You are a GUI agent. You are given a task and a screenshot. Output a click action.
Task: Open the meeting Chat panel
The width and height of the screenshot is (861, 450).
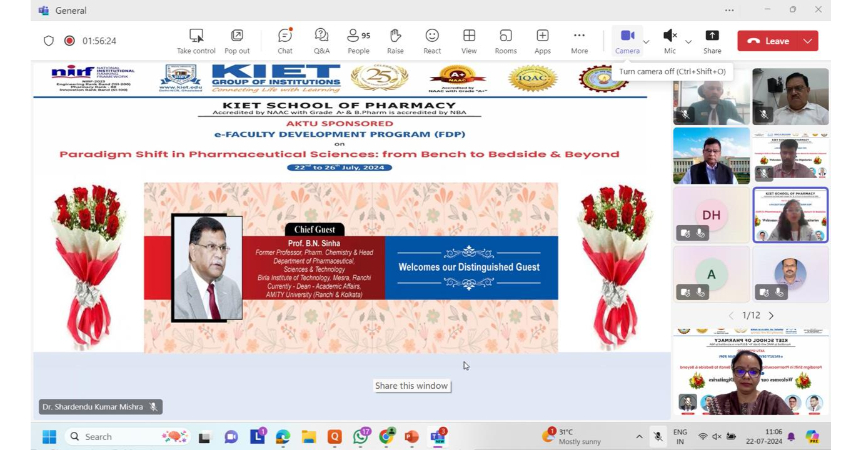pos(285,41)
